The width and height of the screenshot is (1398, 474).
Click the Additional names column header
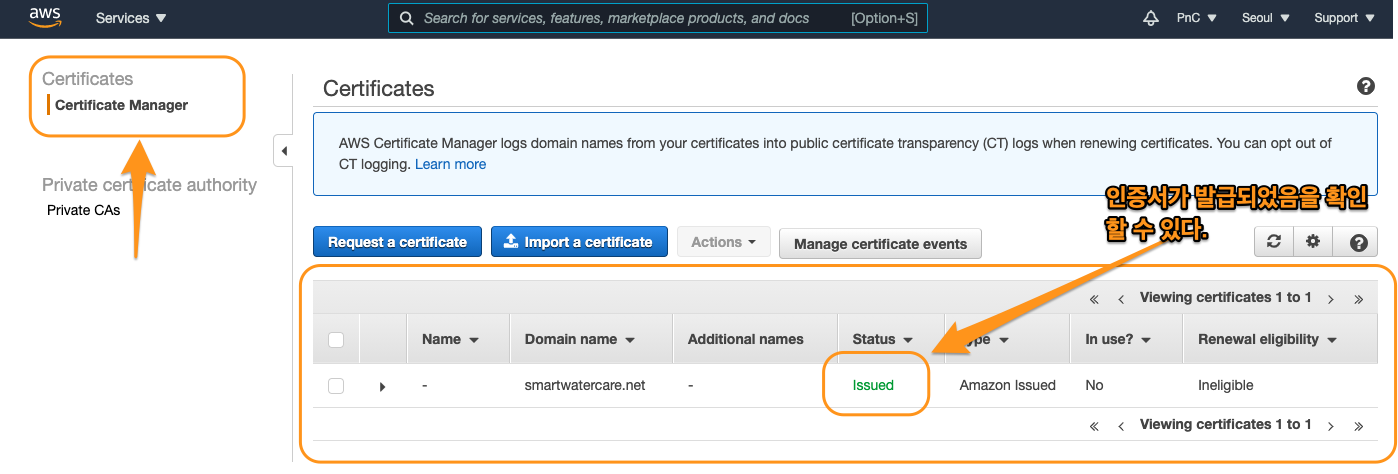coord(745,339)
